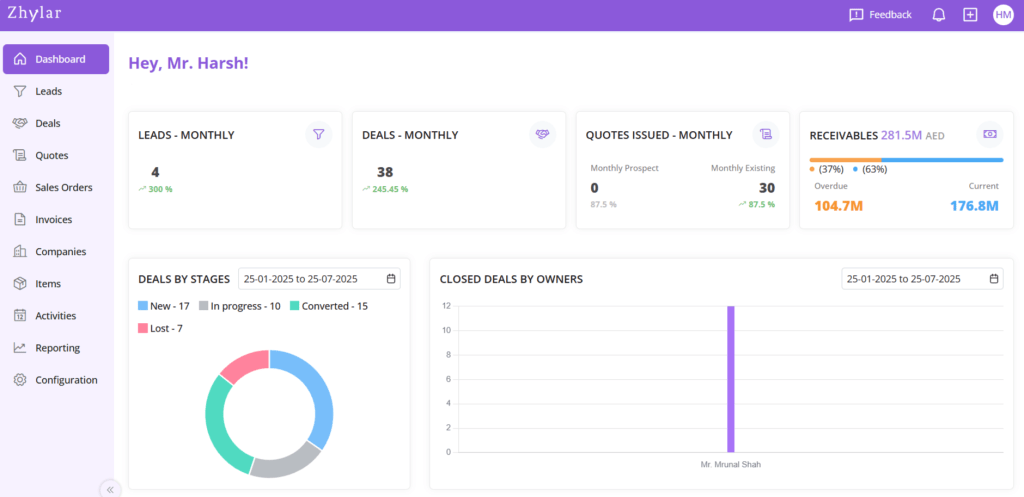The width and height of the screenshot is (1024, 497).
Task: Click the handshake icon in Deals Monthly card
Action: coord(542,134)
